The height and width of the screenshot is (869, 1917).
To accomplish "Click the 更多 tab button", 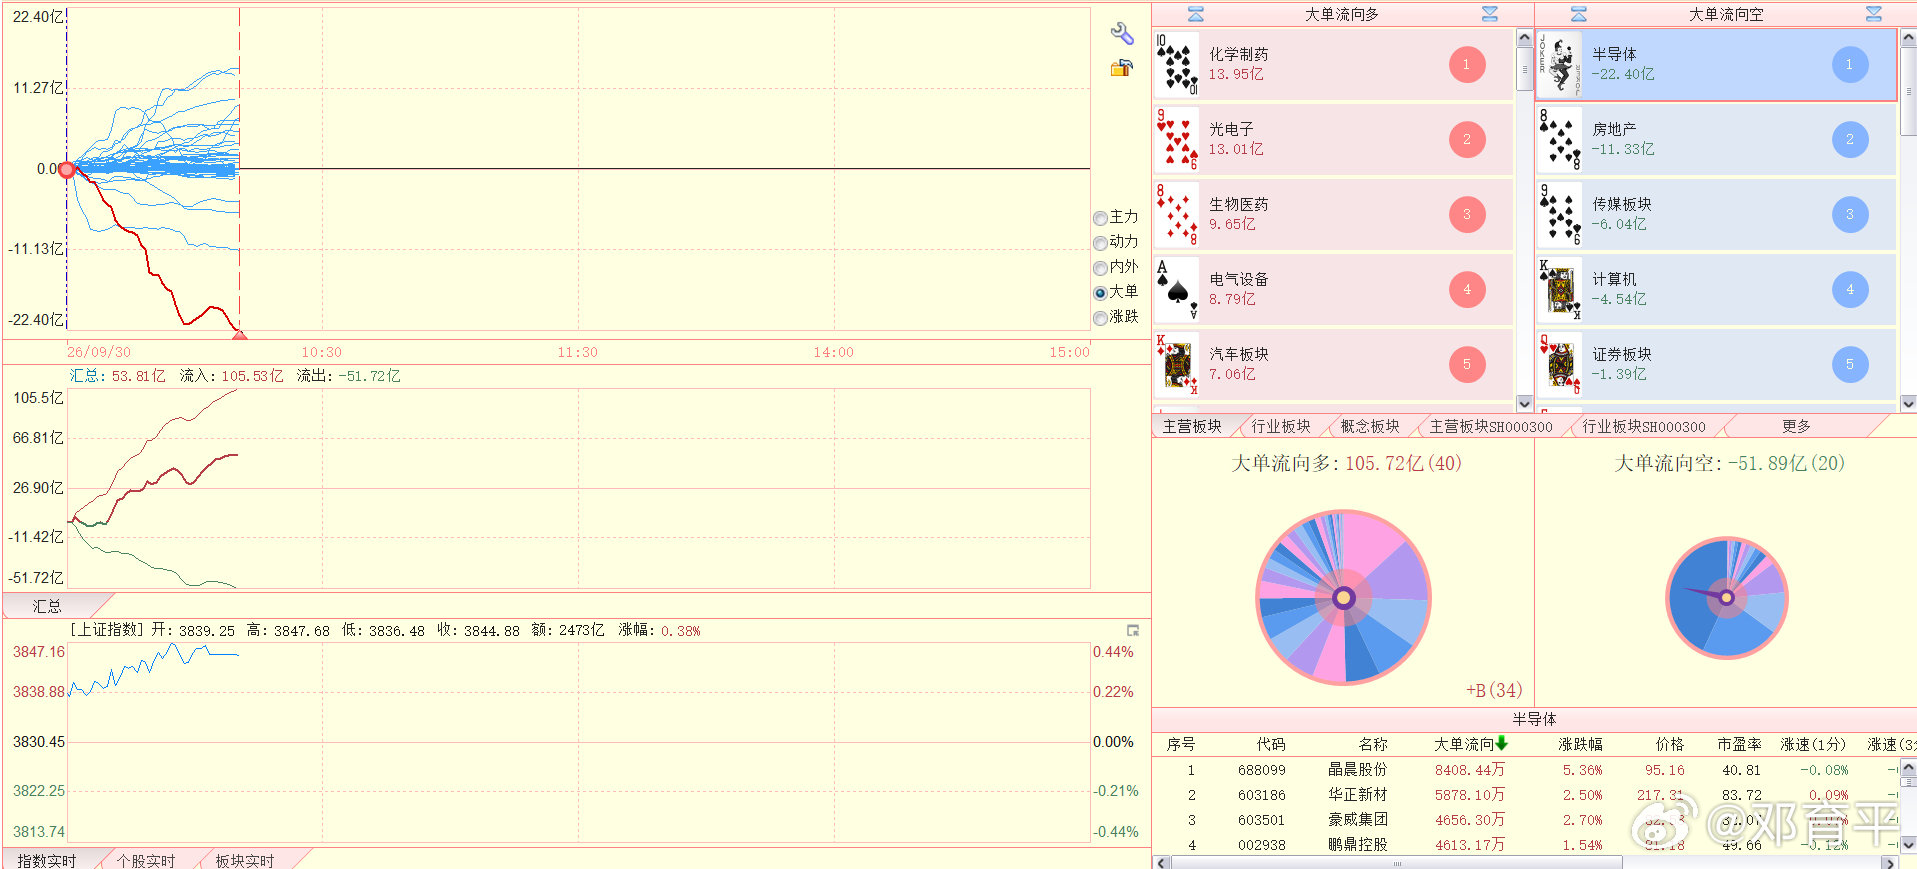I will 1796,426.
